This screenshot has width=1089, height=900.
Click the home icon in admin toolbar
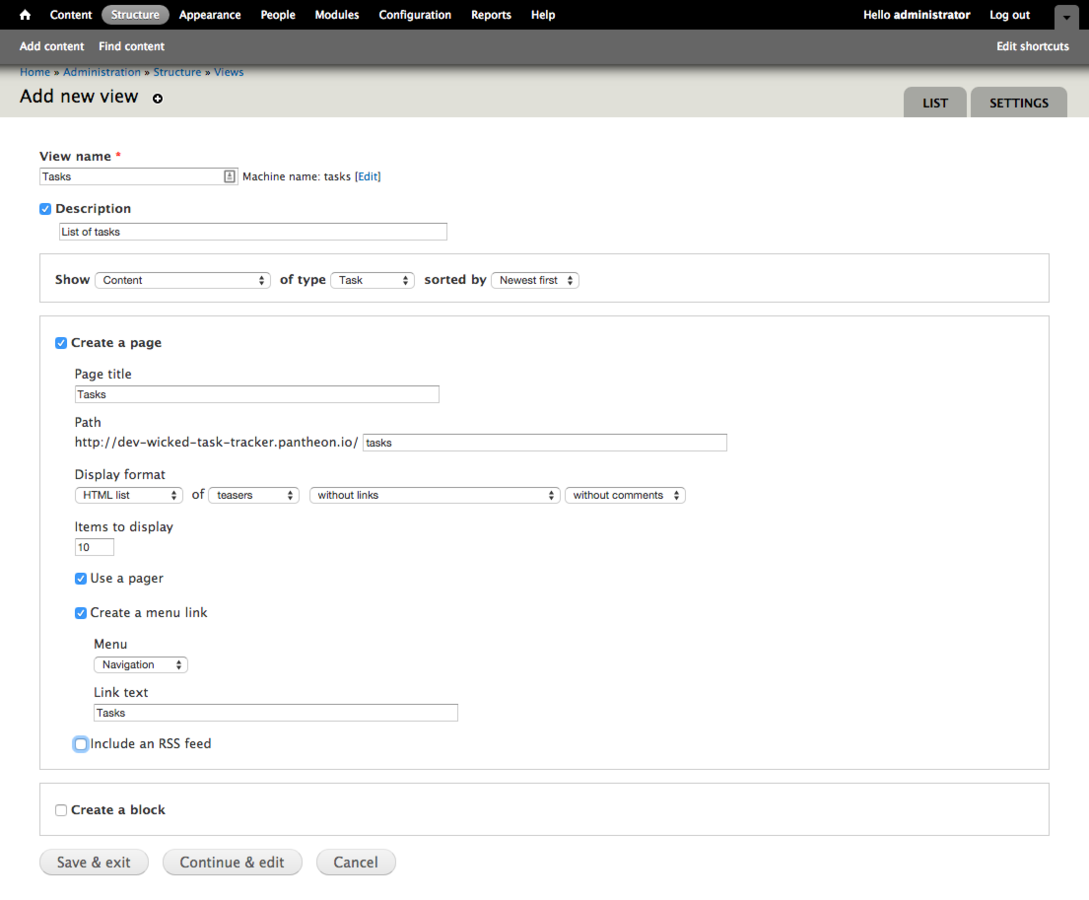point(25,15)
